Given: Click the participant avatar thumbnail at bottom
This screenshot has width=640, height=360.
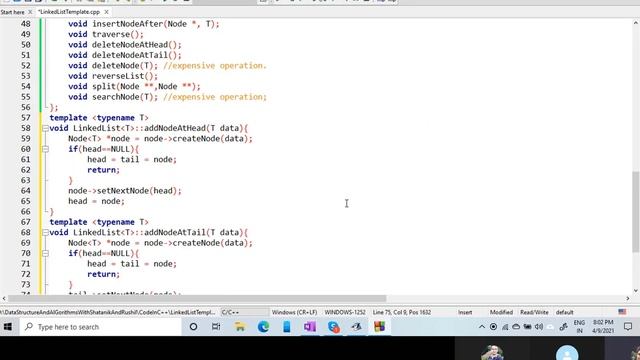Looking at the screenshot, I should pos(567,353).
